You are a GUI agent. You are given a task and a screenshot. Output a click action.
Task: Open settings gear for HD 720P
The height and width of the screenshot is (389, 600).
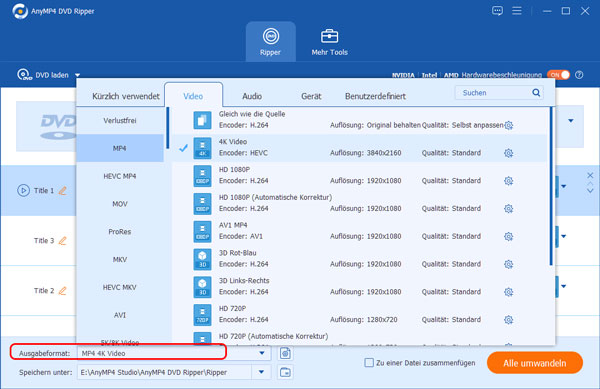pyautogui.click(x=509, y=319)
